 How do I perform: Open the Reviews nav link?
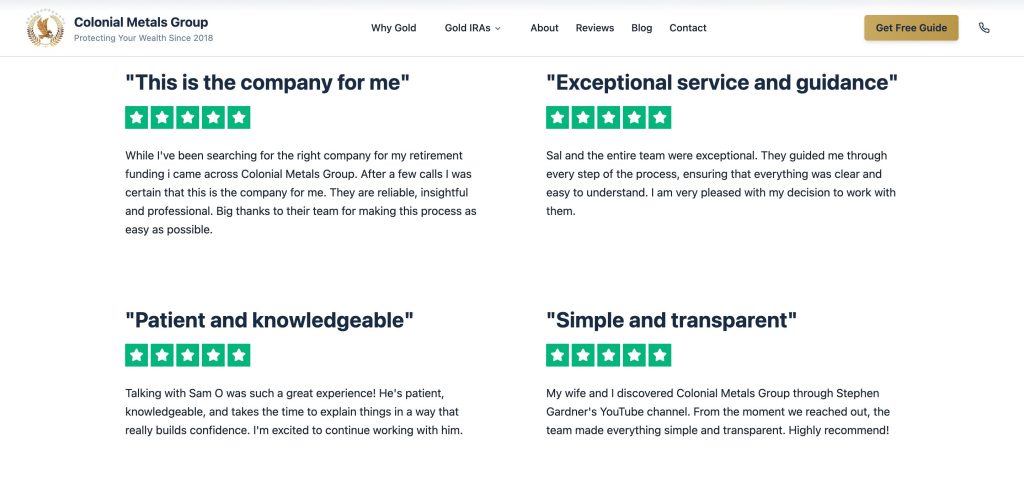595,28
